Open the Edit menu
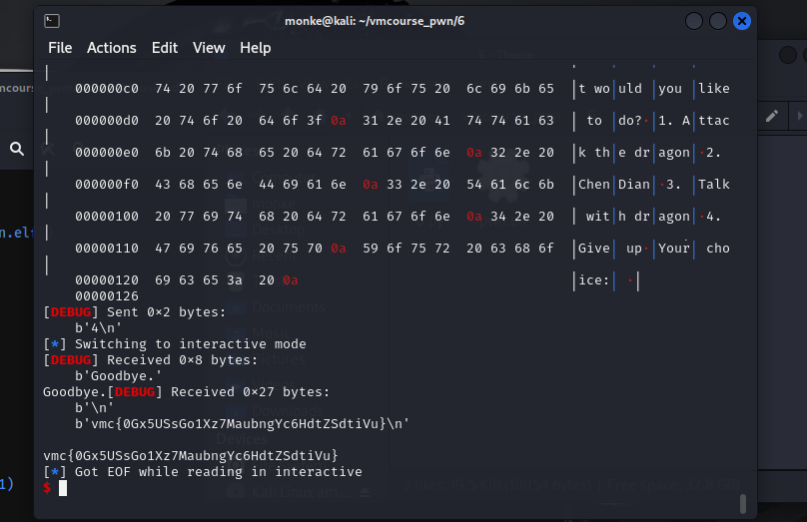The height and width of the screenshot is (522, 807). click(164, 48)
